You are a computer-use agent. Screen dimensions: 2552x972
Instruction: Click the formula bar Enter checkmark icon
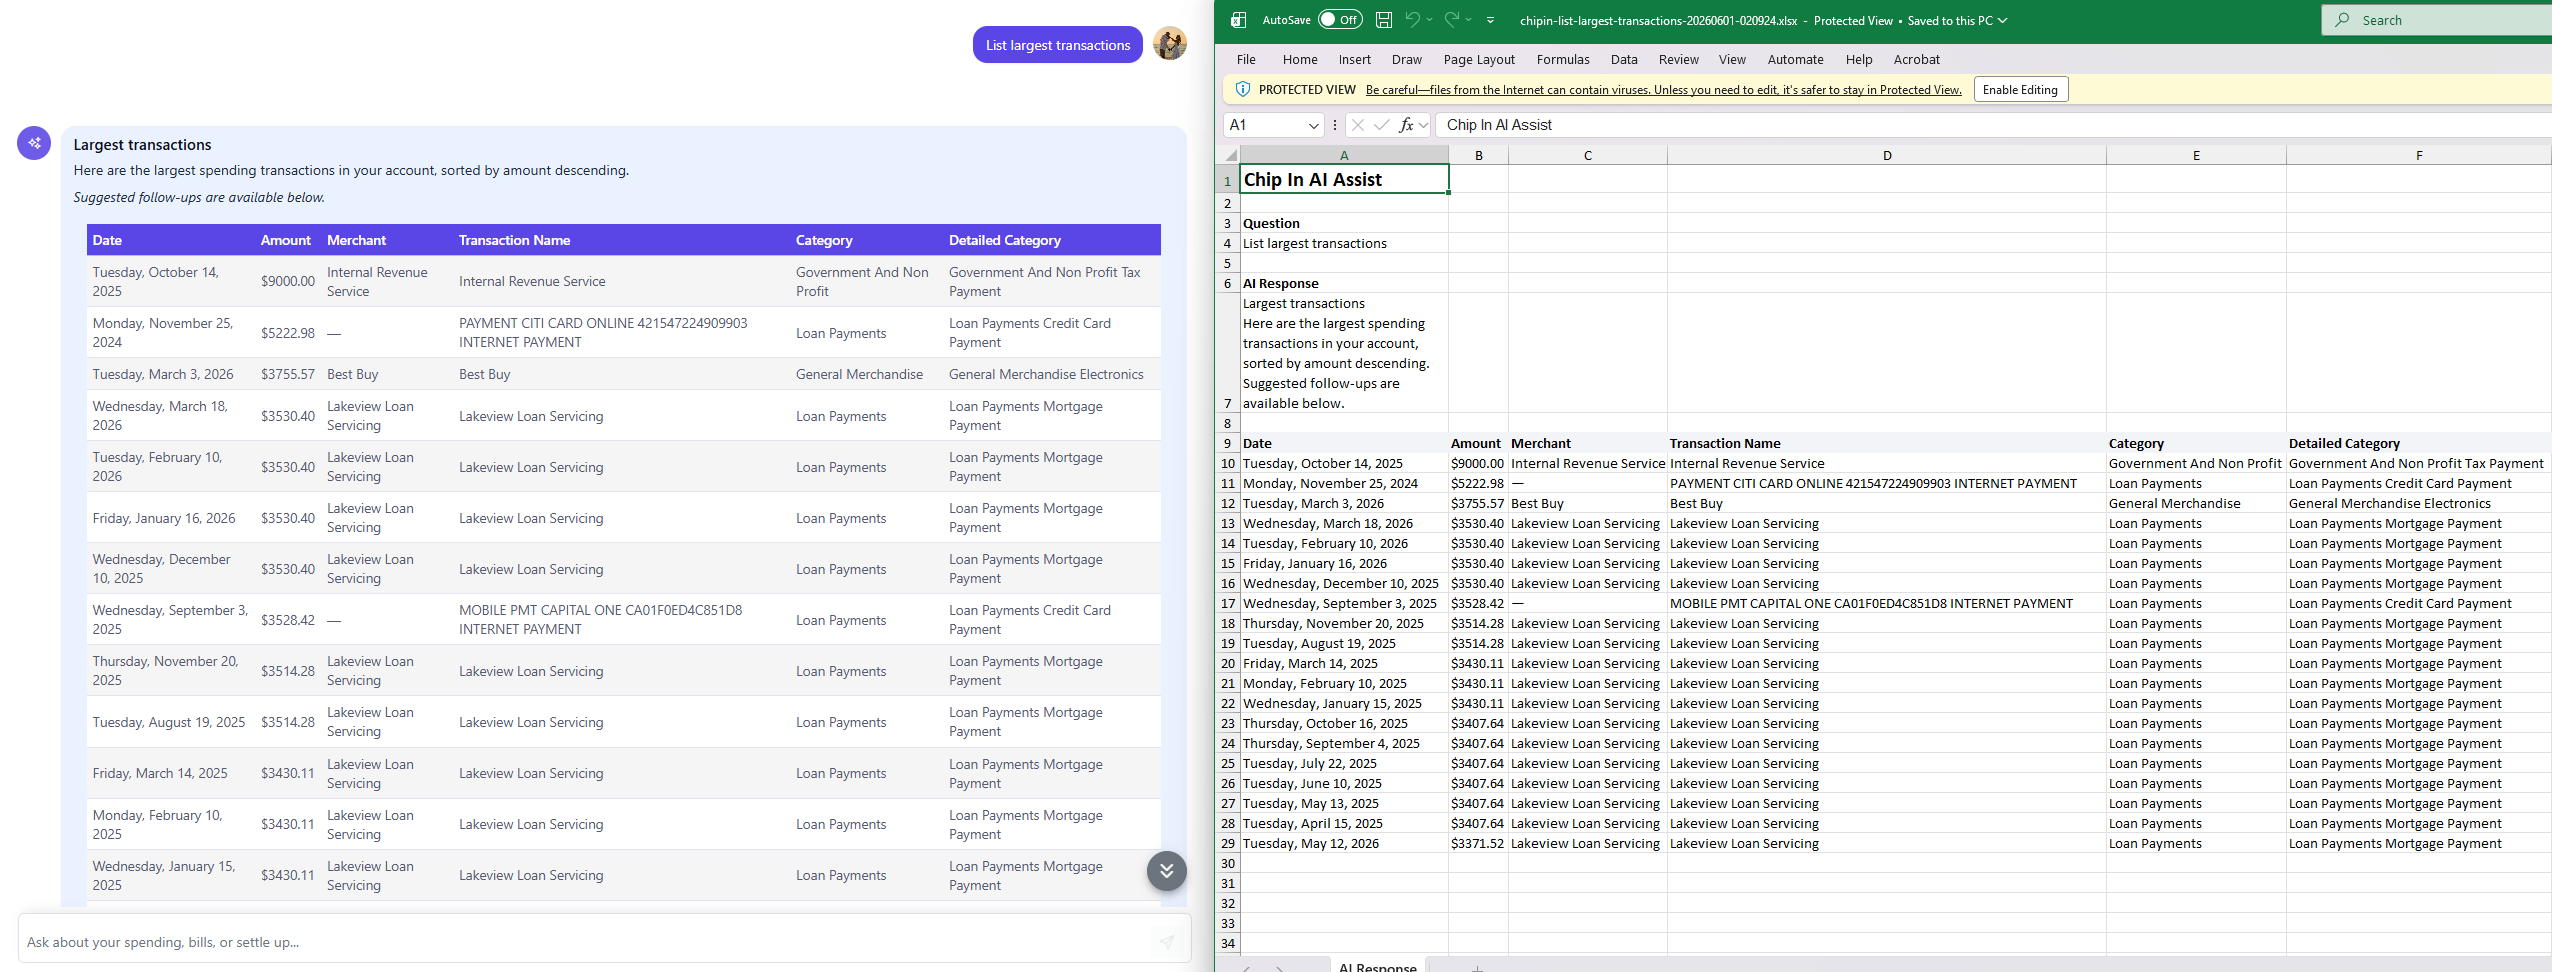tap(1381, 125)
